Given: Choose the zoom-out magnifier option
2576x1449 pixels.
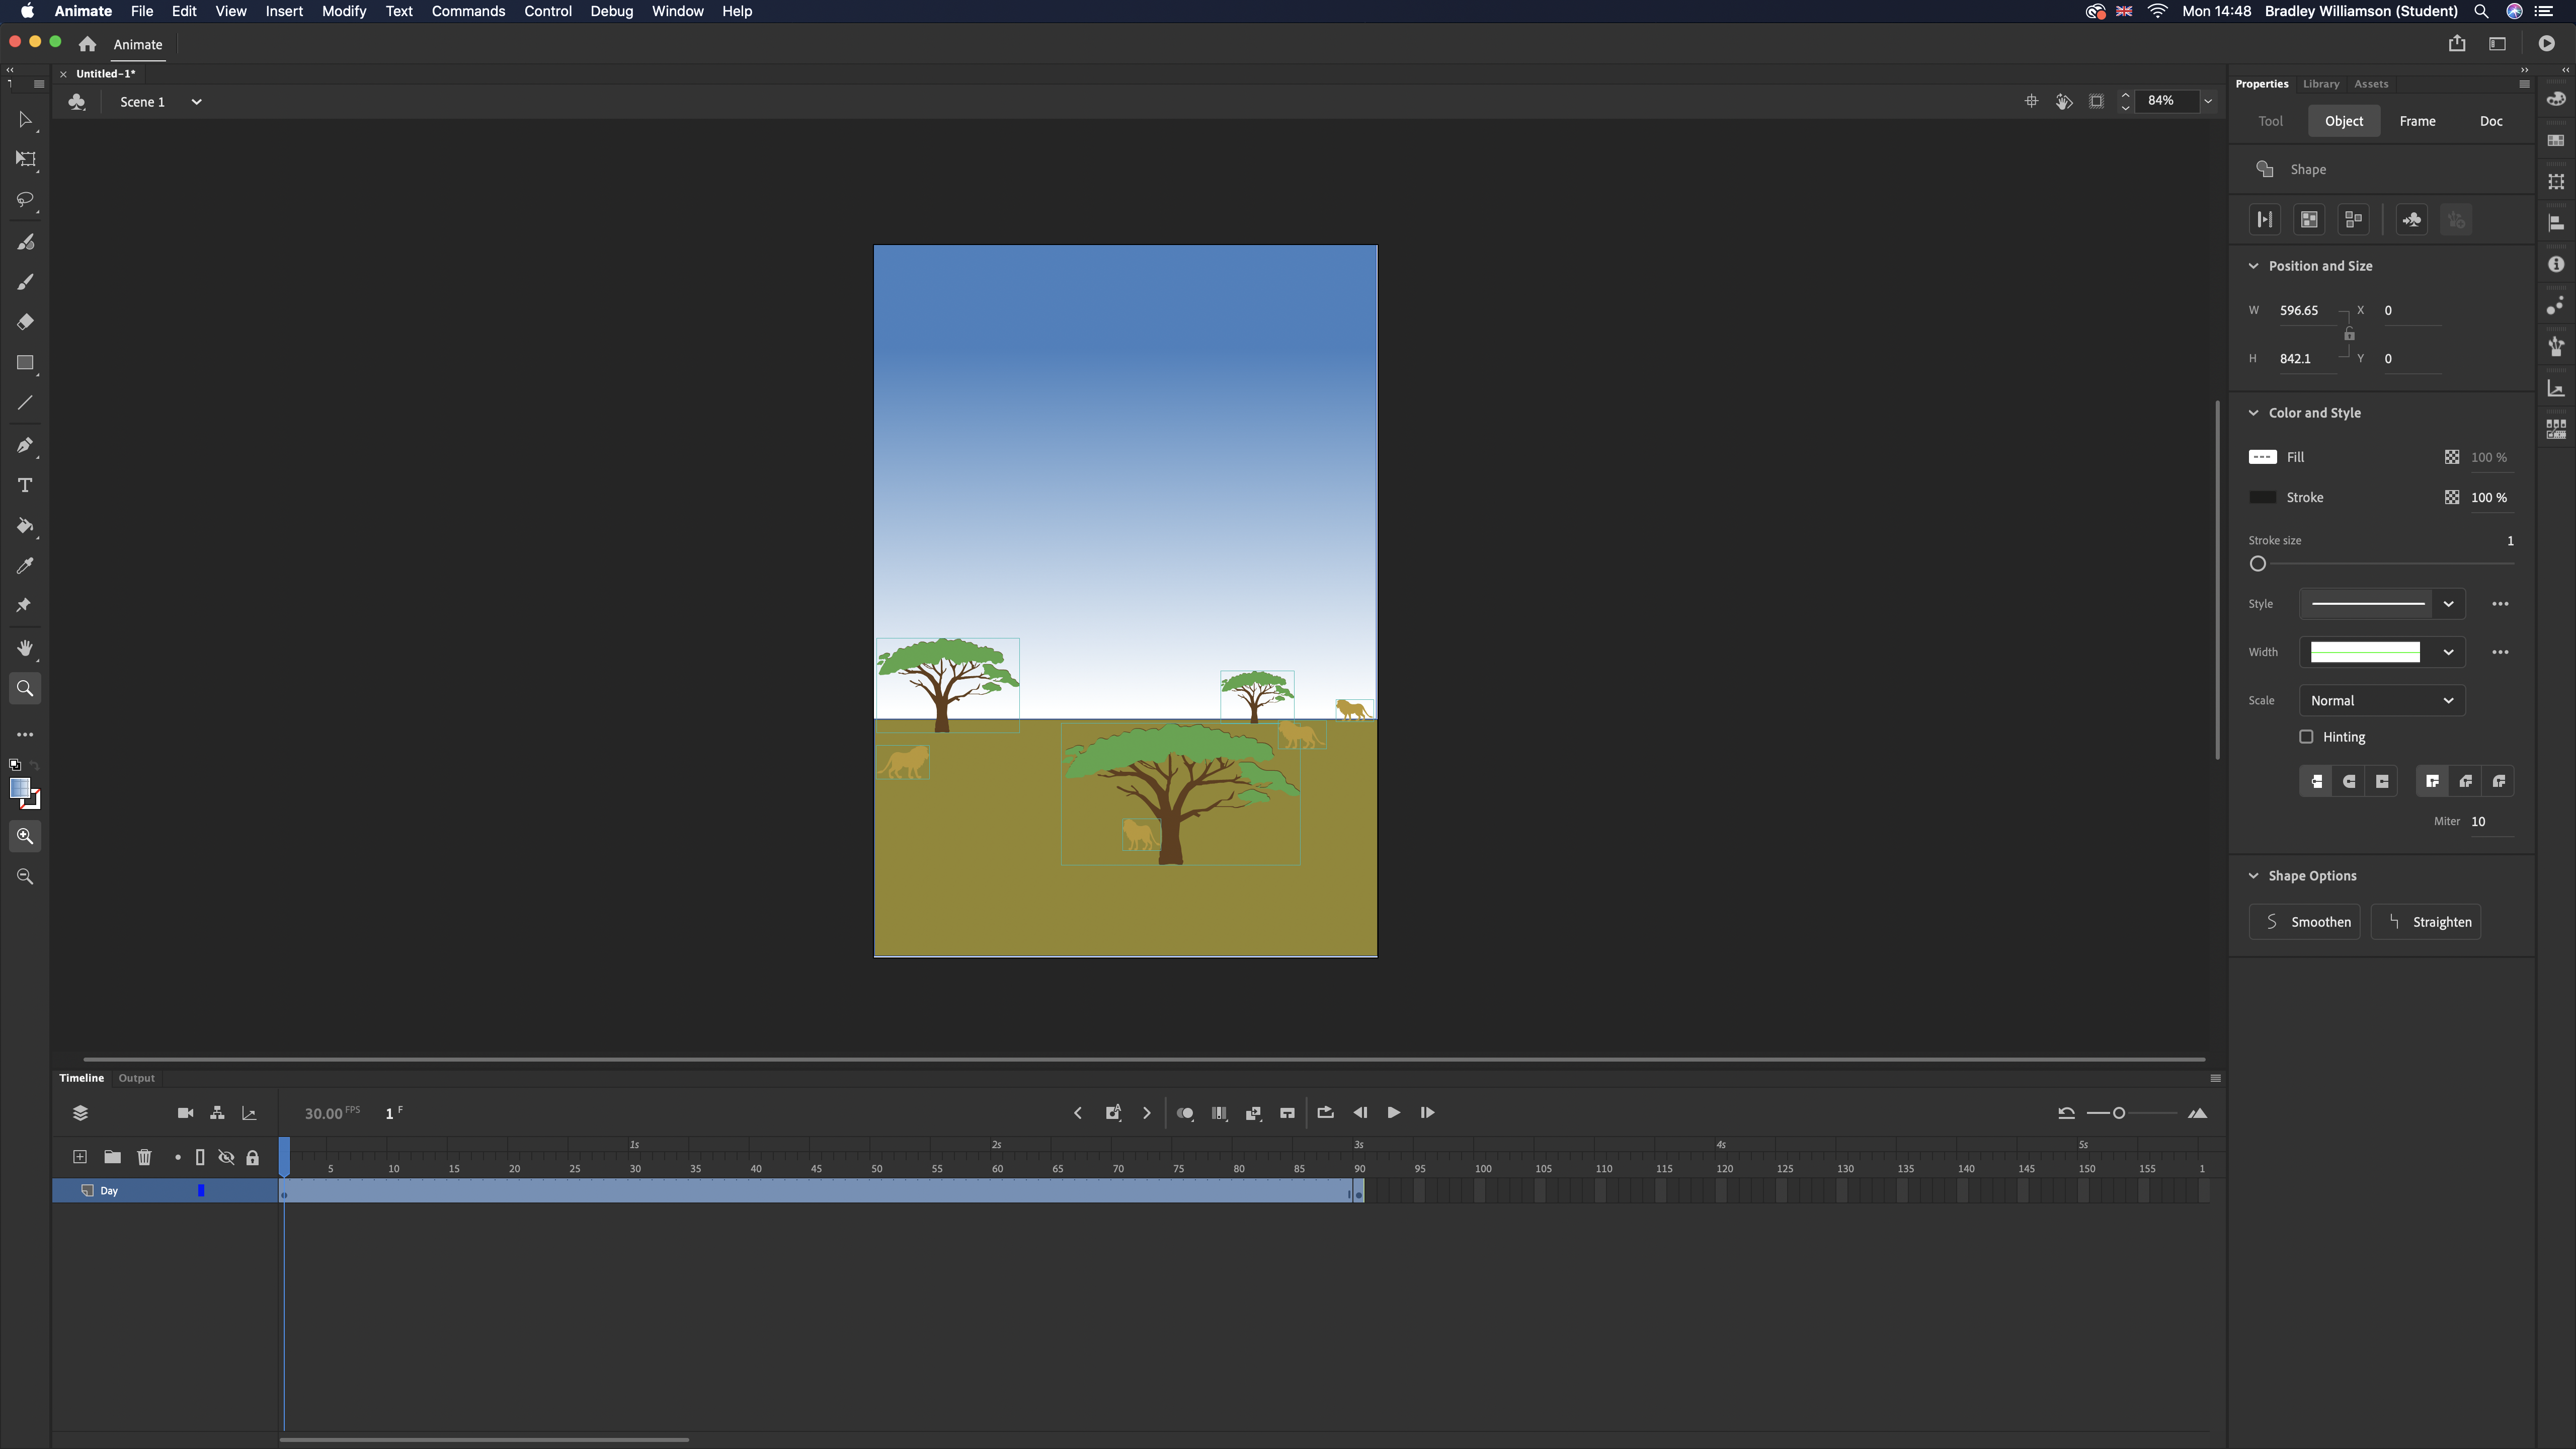Looking at the screenshot, I should 25,877.
